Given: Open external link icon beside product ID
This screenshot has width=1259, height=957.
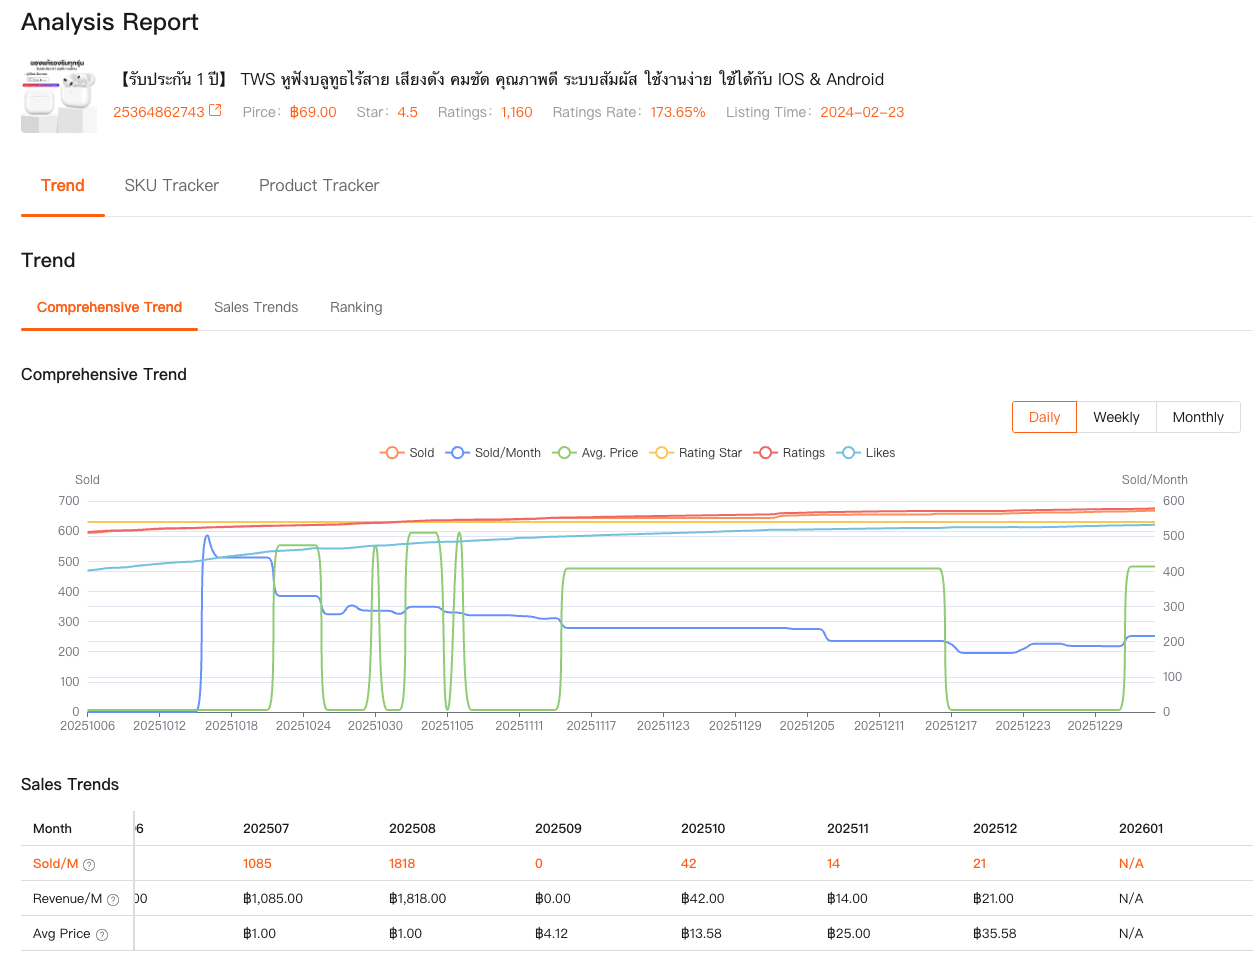Looking at the screenshot, I should pos(215,111).
